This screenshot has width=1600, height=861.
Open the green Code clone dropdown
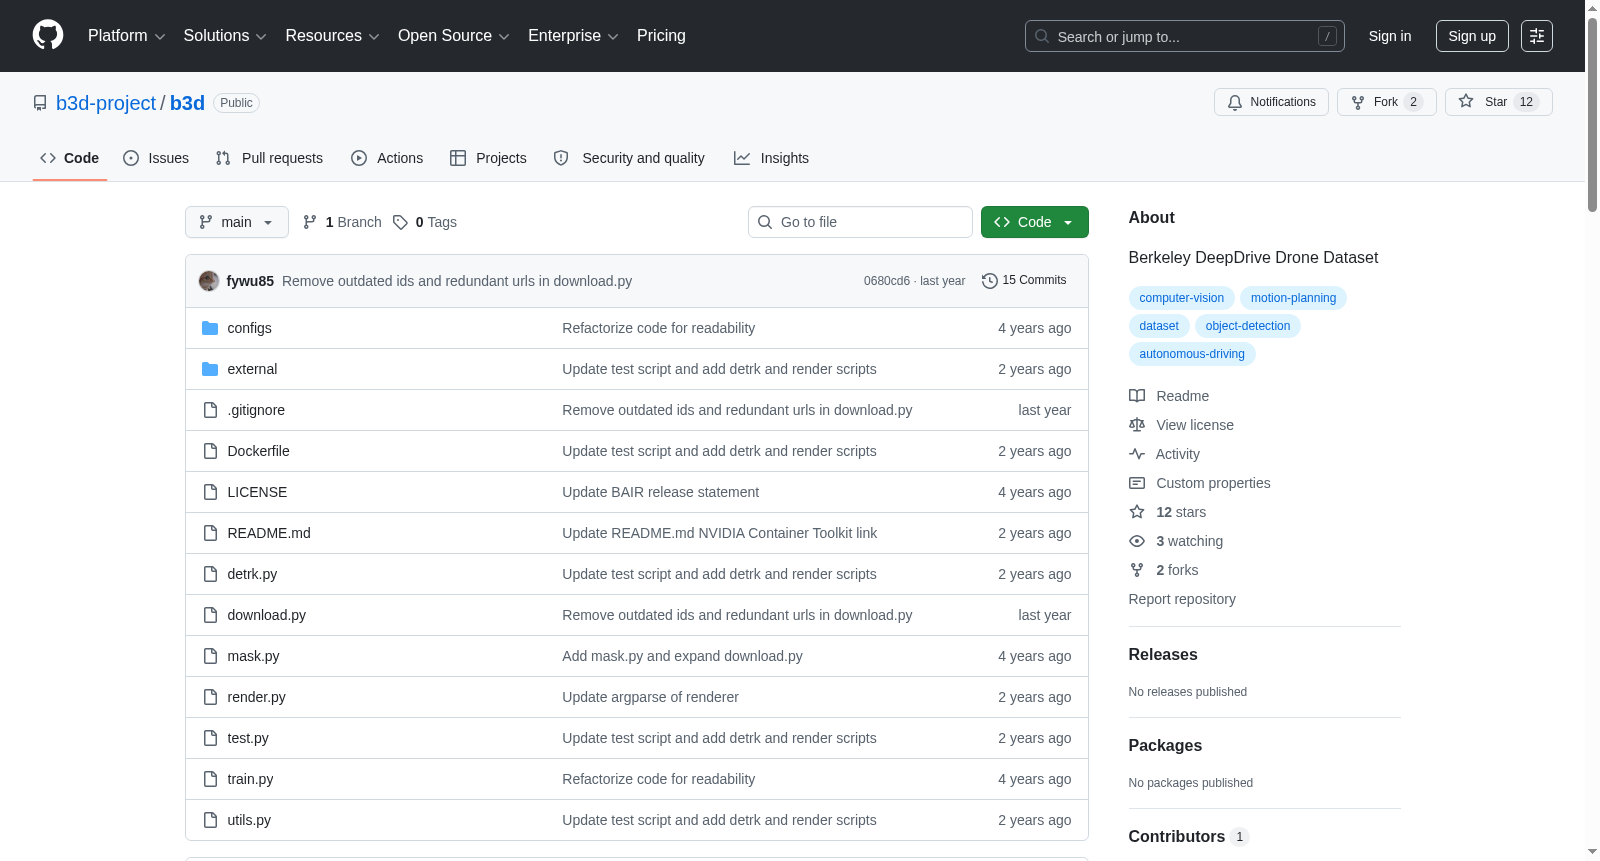(x=1035, y=222)
